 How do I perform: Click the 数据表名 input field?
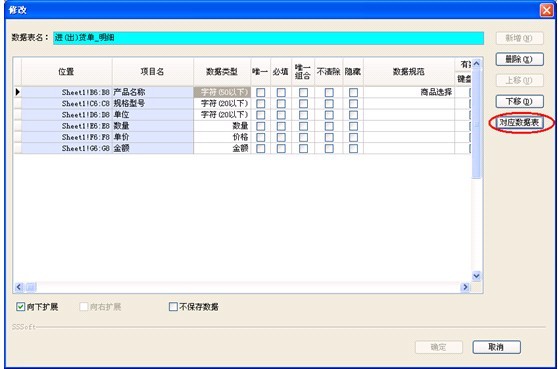pos(268,38)
